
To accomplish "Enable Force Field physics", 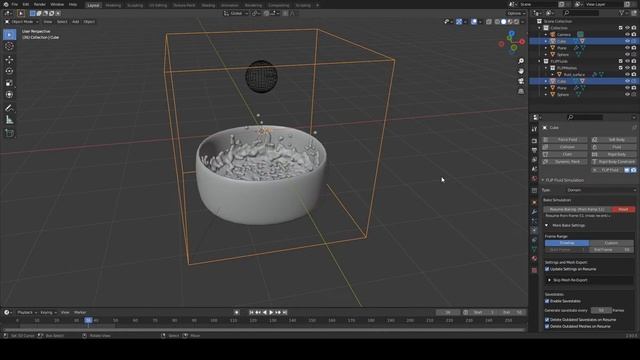I will tap(564, 140).
